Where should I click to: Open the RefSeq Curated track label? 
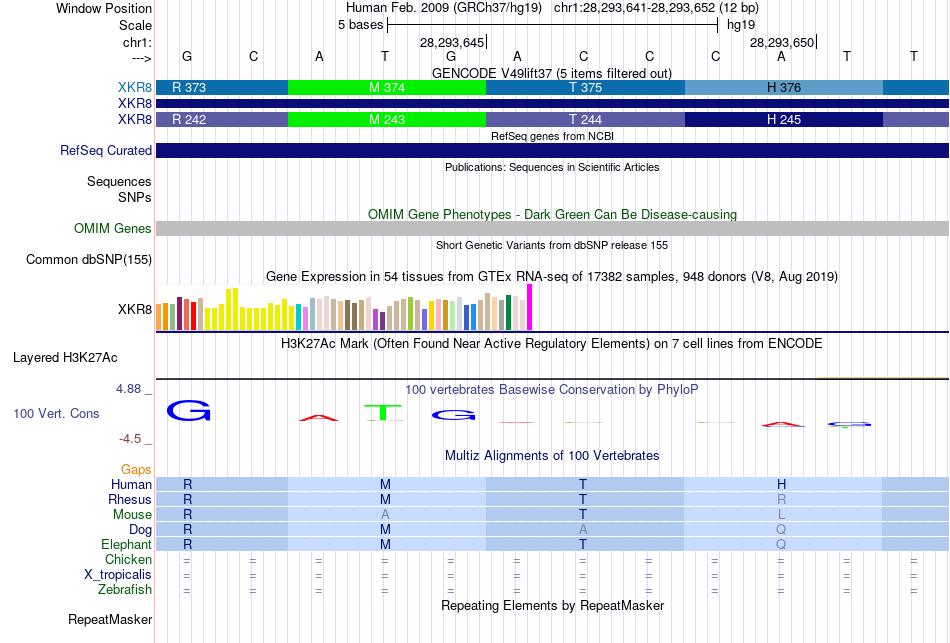tap(105, 150)
